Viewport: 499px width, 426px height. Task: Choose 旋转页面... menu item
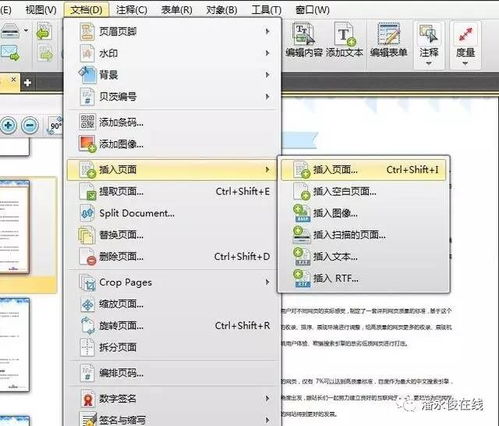[172, 326]
